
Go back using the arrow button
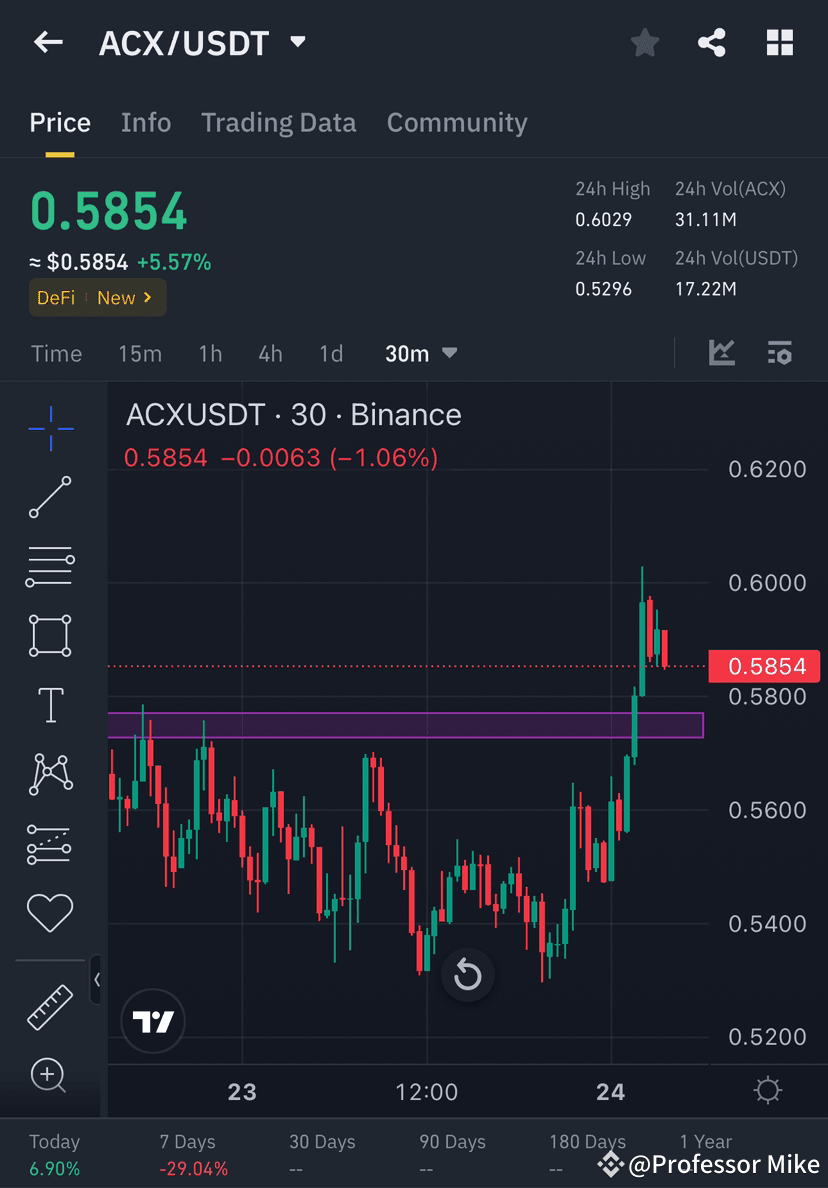[48, 42]
